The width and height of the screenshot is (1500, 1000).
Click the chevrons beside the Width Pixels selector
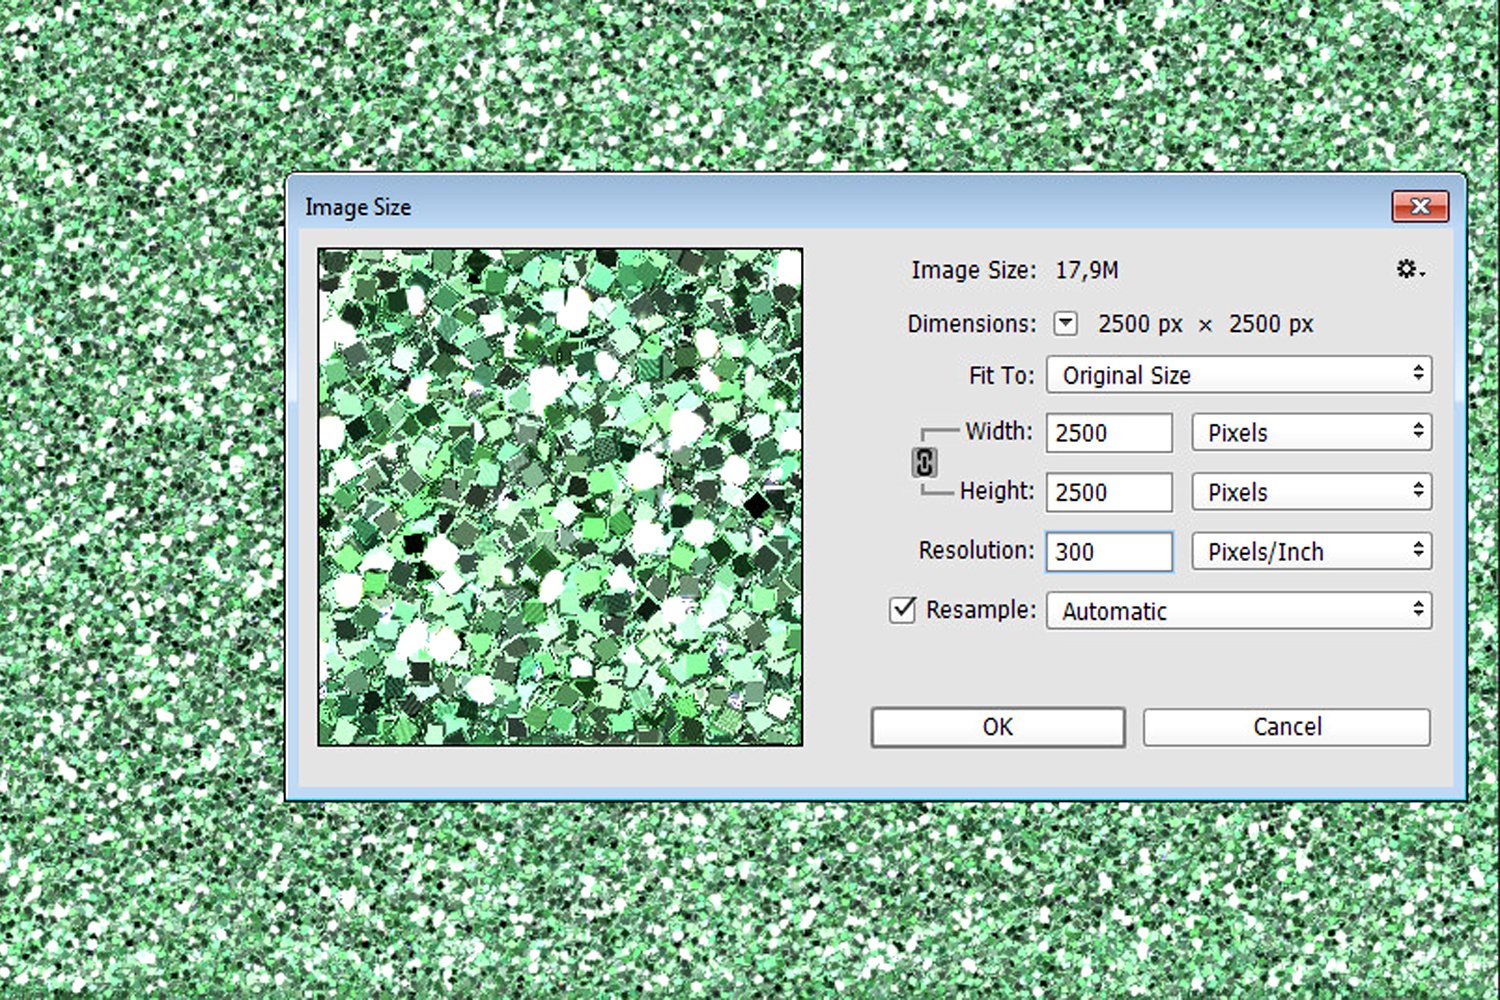click(x=1419, y=432)
